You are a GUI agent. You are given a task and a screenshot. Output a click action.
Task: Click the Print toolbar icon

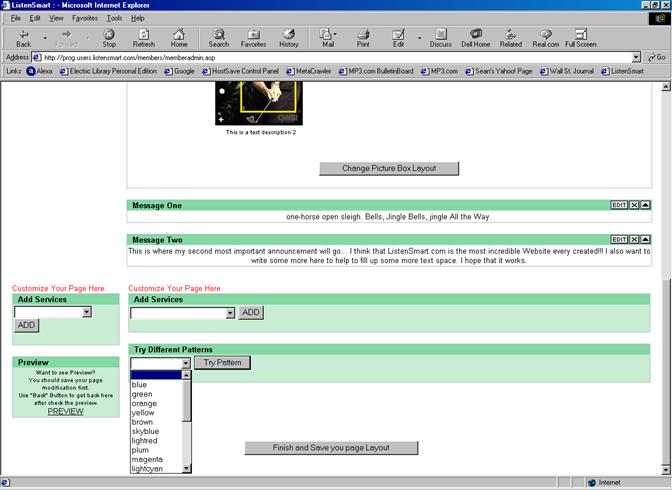click(x=363, y=38)
